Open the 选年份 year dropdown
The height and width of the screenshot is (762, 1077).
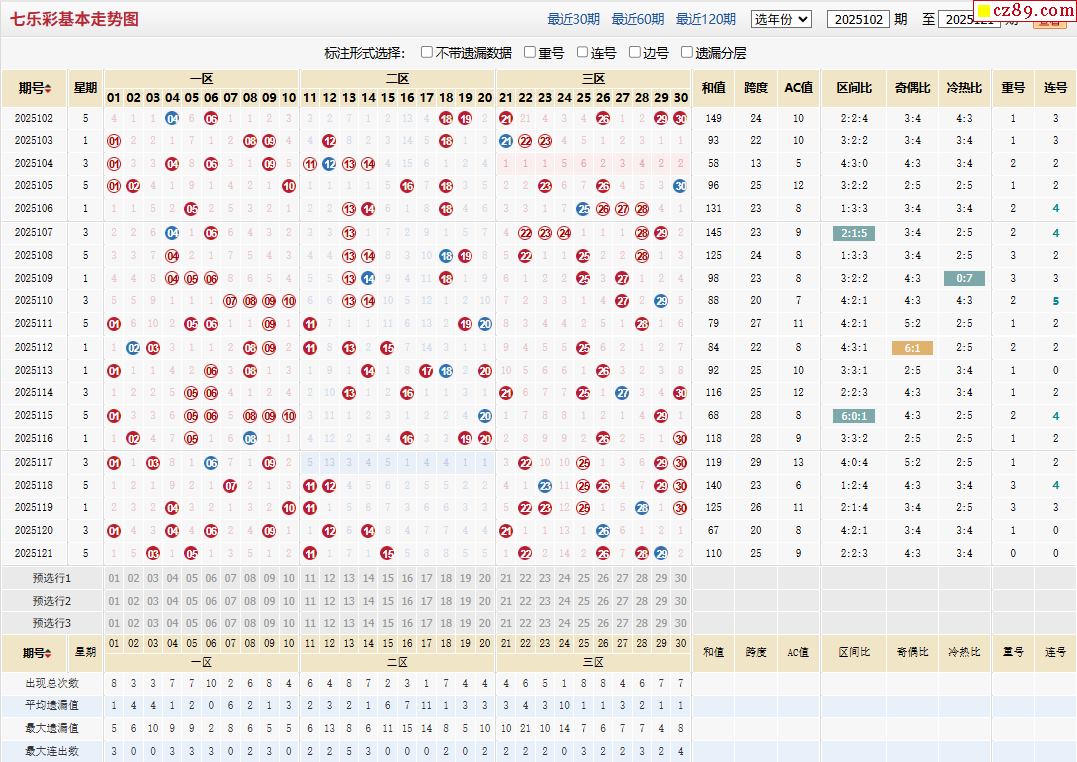click(x=781, y=19)
